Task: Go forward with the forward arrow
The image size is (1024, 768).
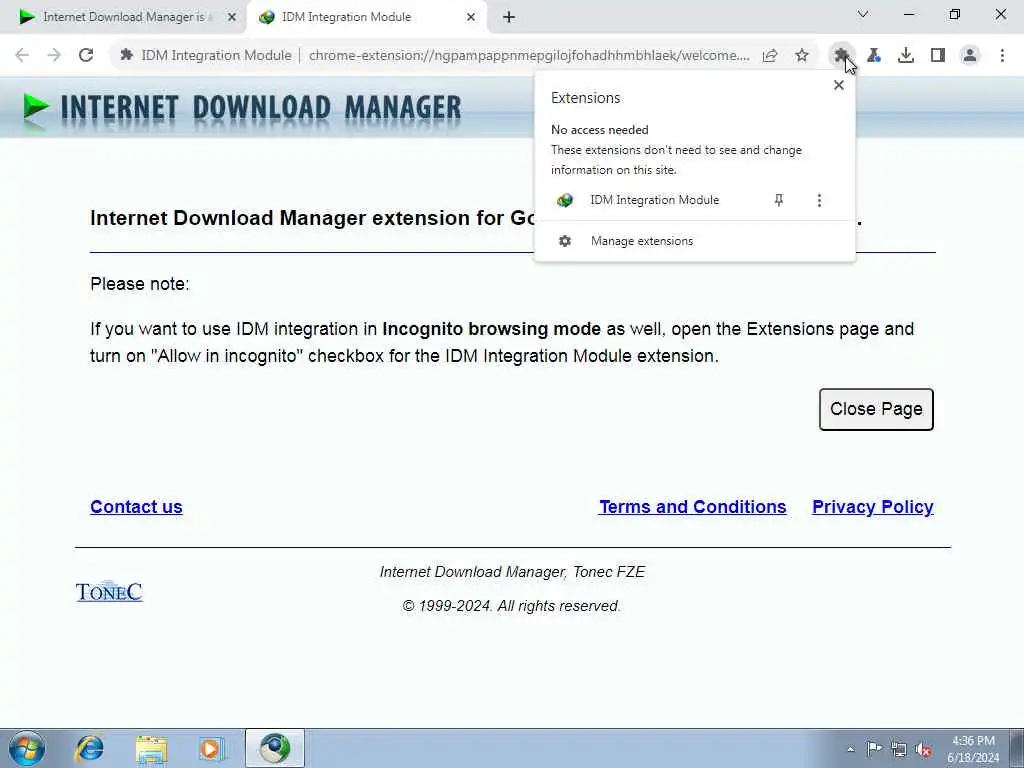Action: point(54,56)
